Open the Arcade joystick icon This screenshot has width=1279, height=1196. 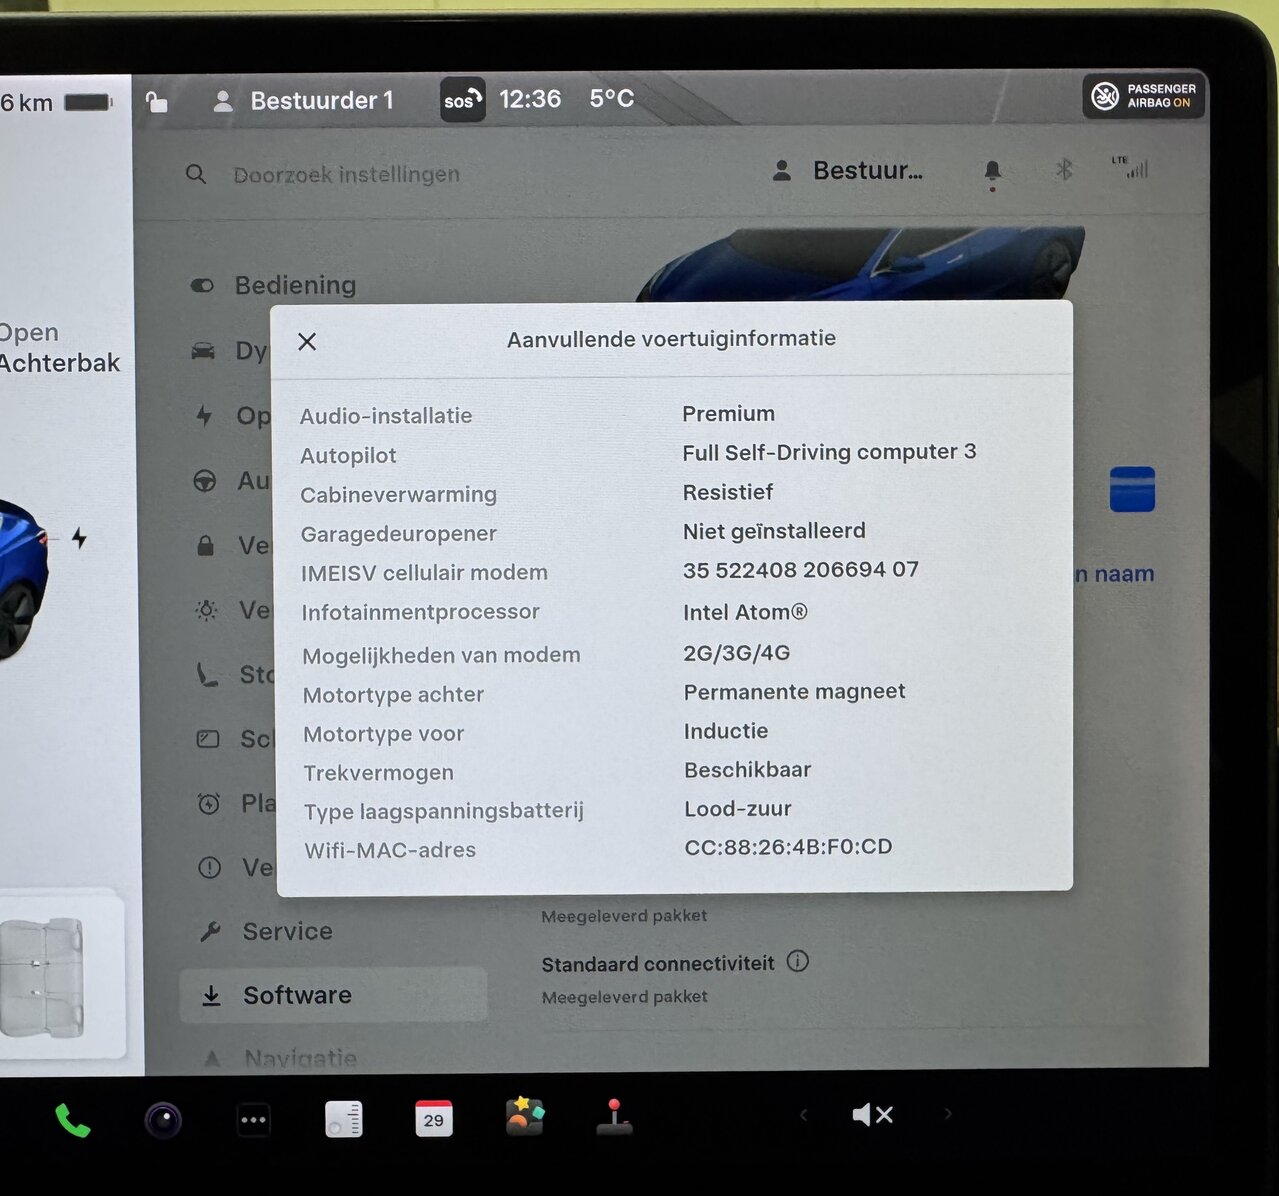point(614,1117)
